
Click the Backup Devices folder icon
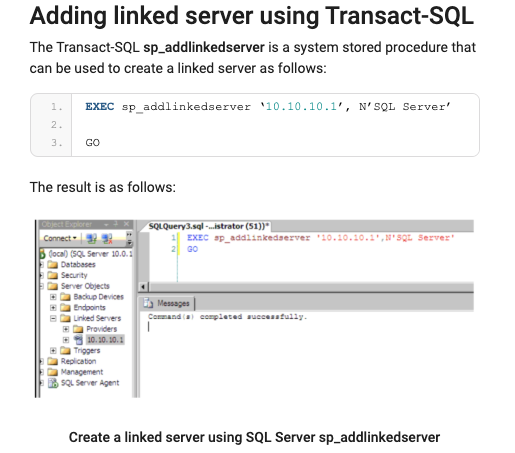(65, 297)
